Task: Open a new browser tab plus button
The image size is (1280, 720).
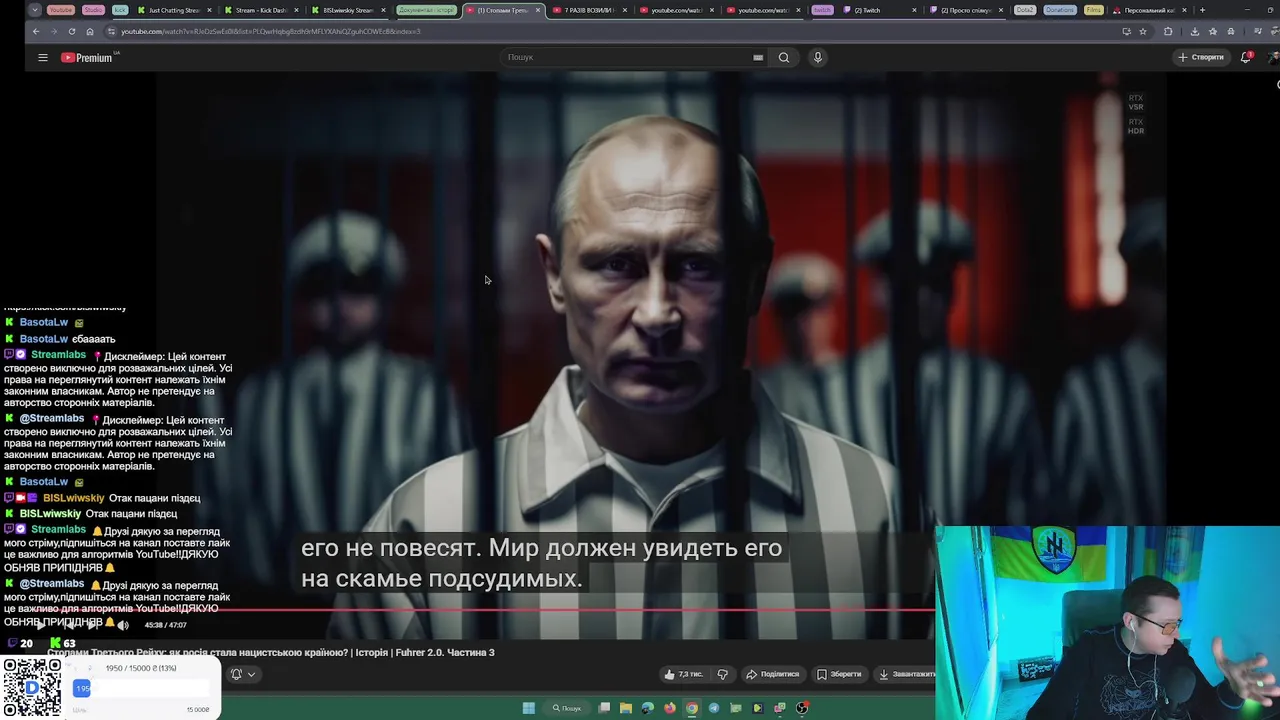Action: click(x=1202, y=10)
